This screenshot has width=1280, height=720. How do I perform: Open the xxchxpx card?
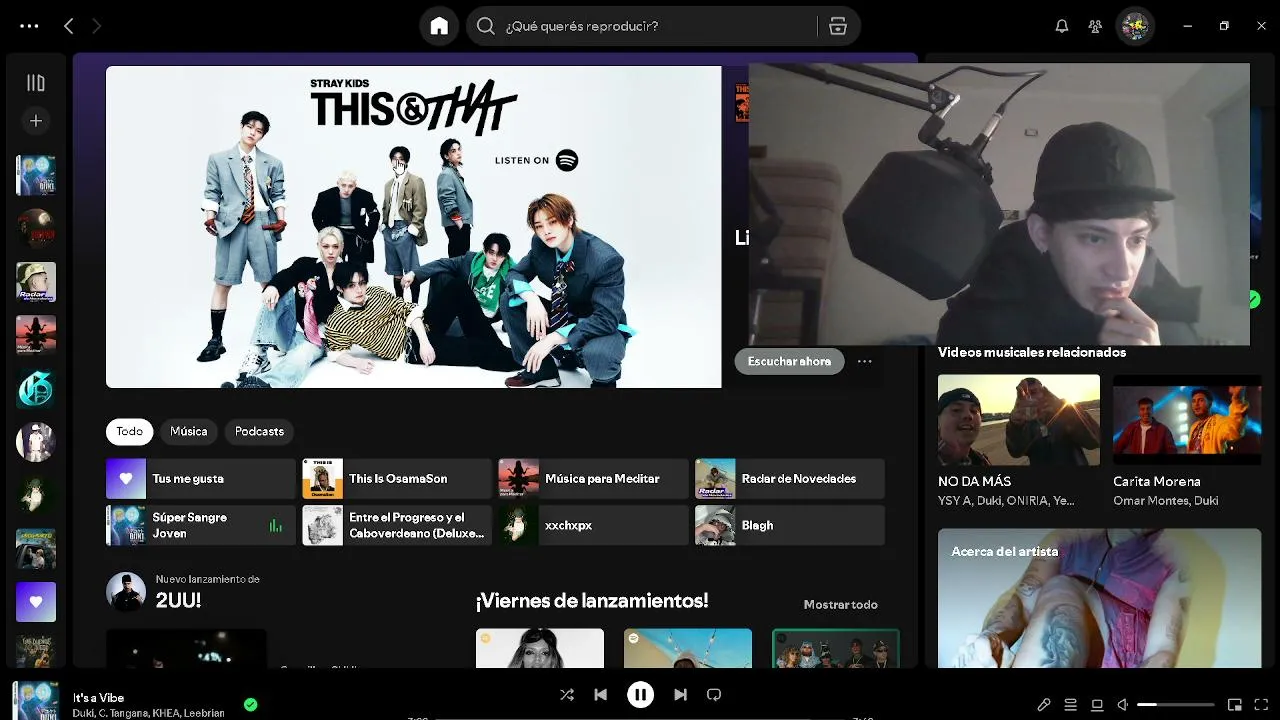pos(593,525)
